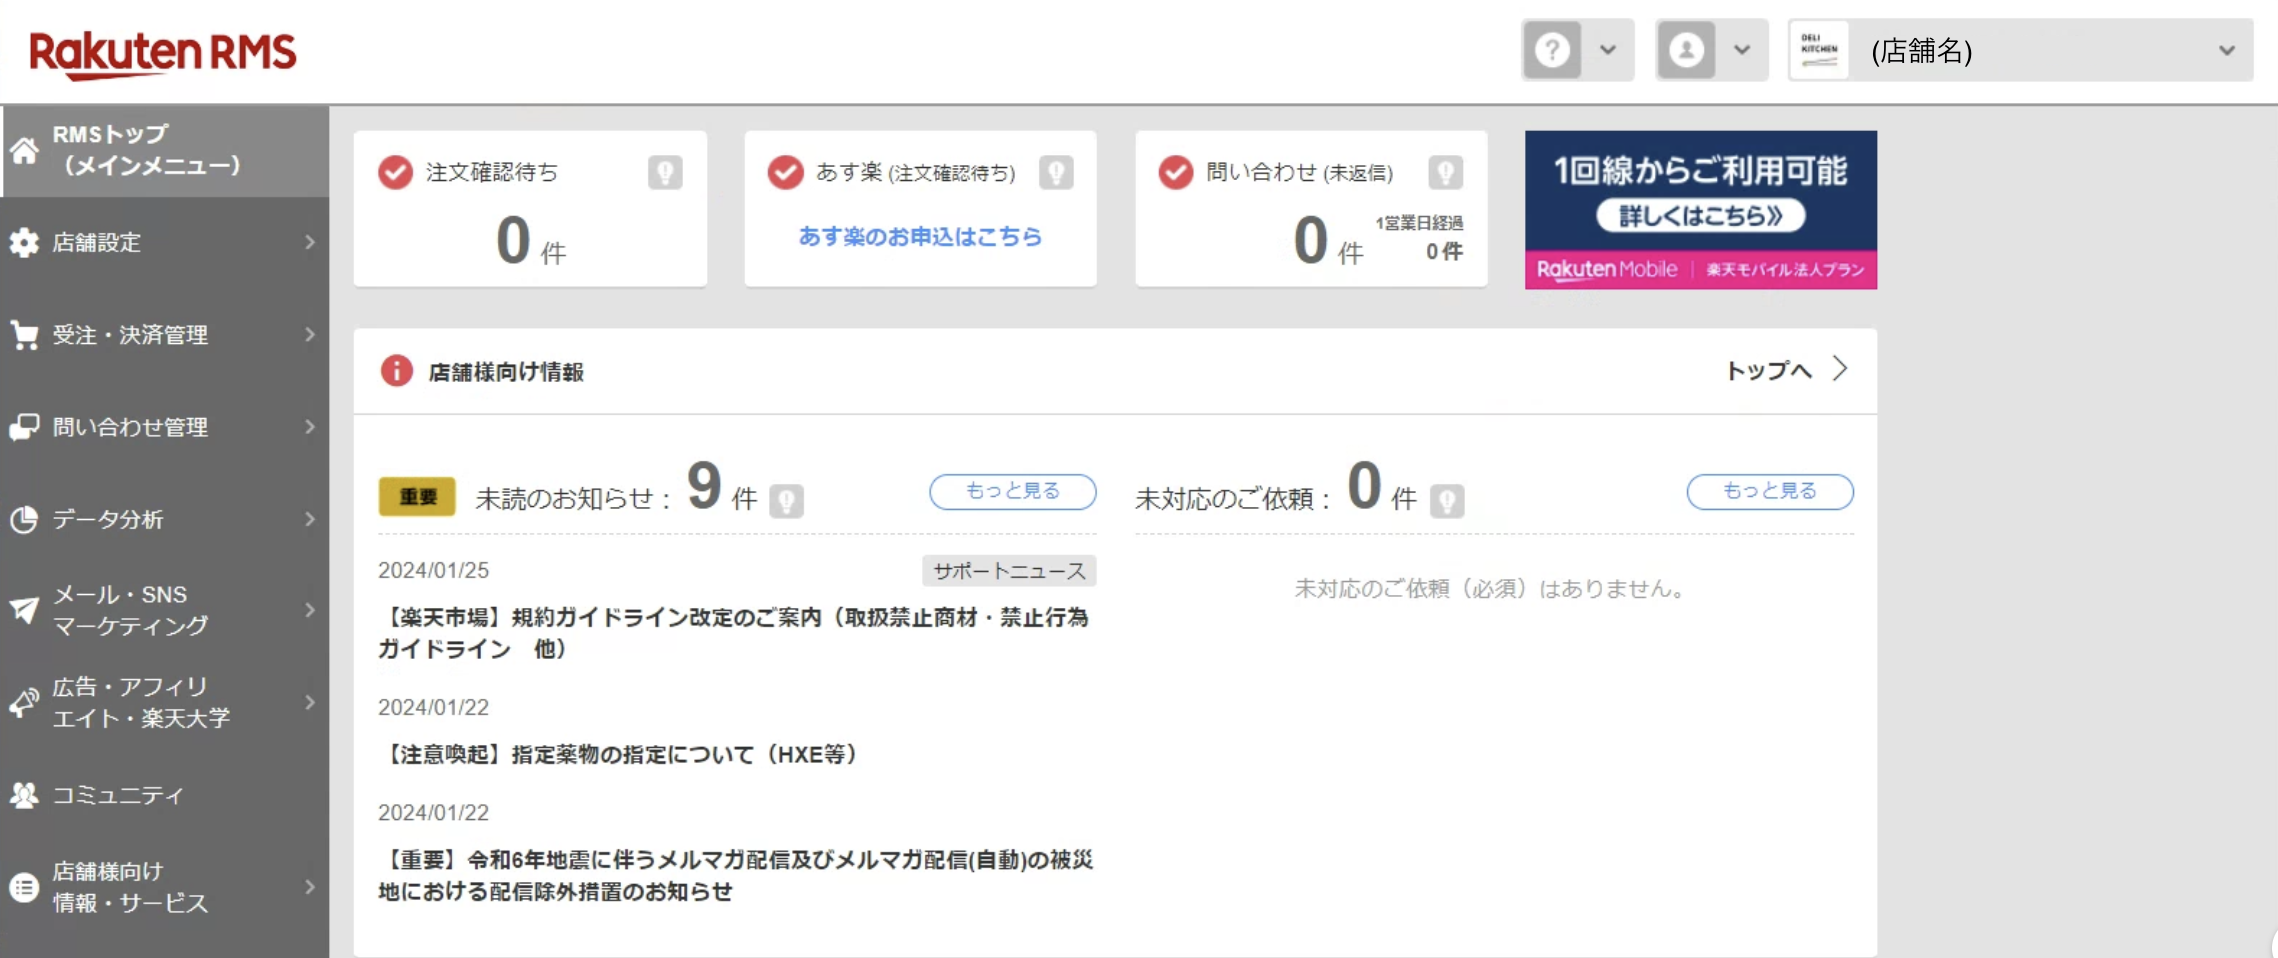Click the megaphone icon for 広告・アフィリエイト
2278x958 pixels.
pos(24,703)
